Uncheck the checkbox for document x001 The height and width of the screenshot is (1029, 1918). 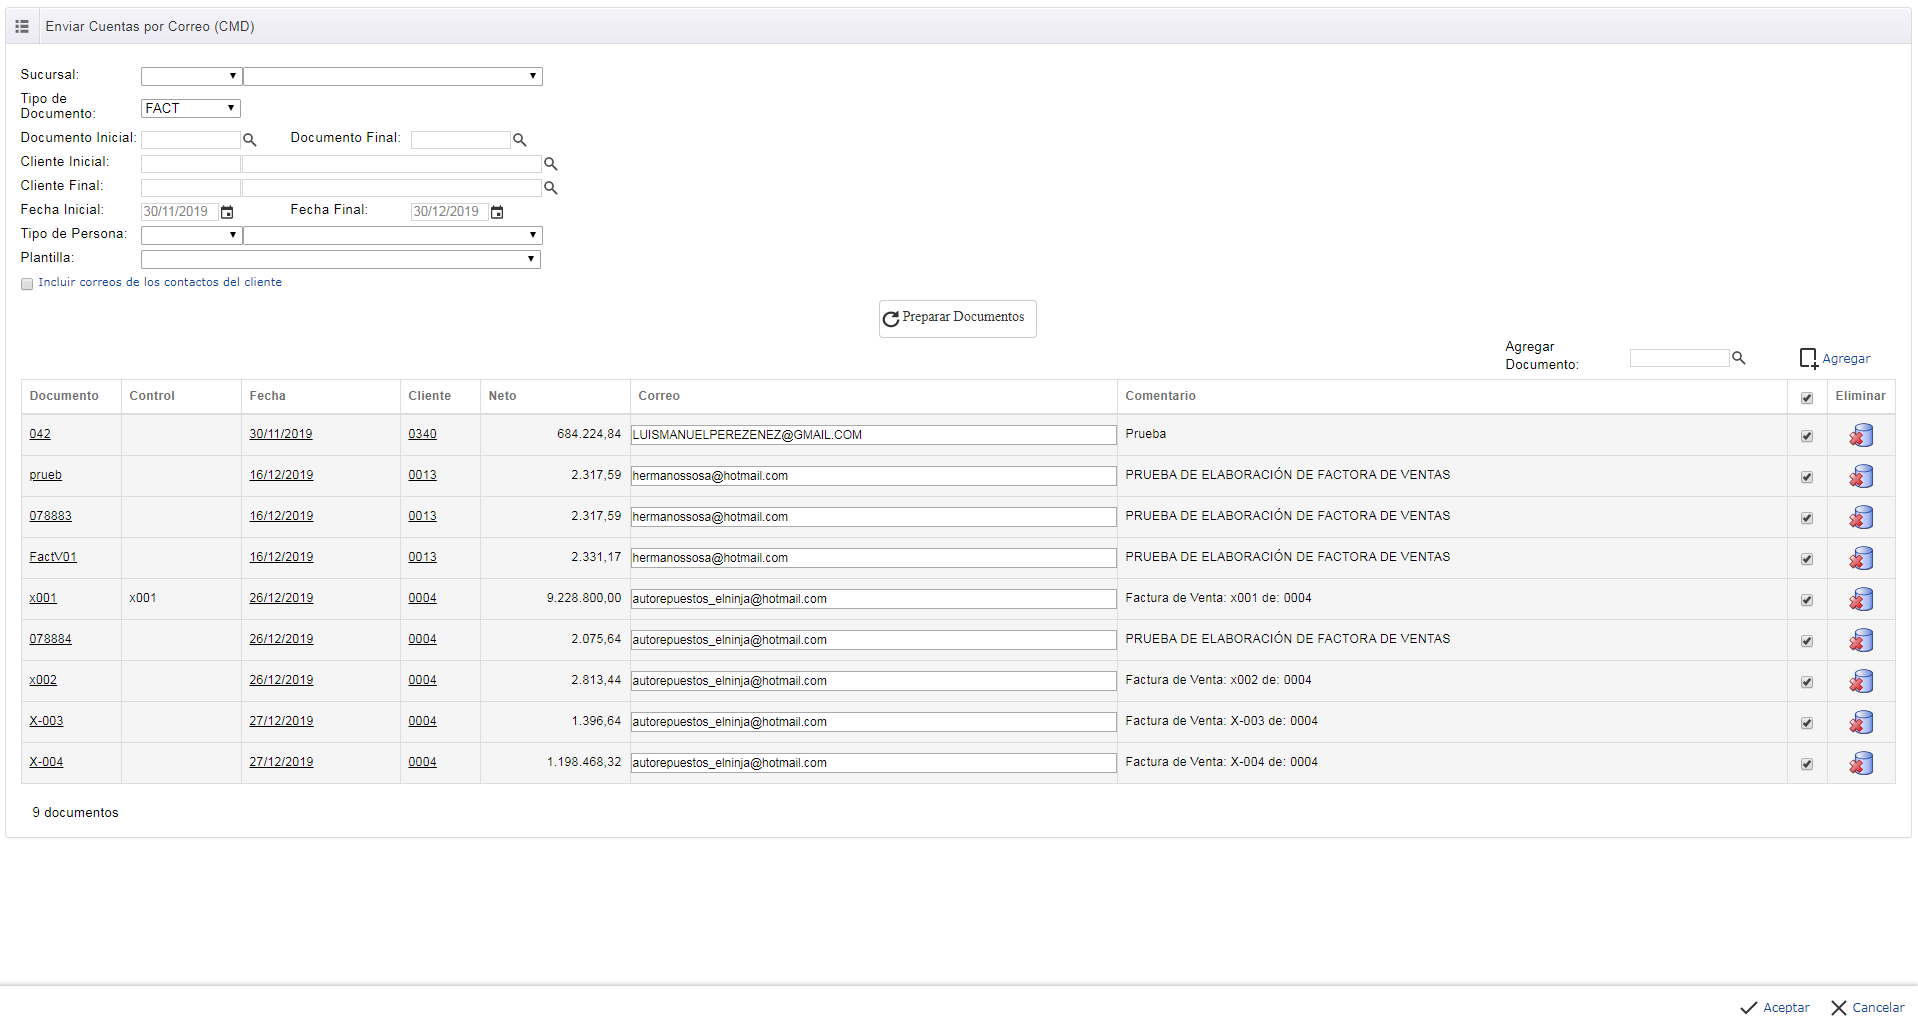coord(1807,600)
